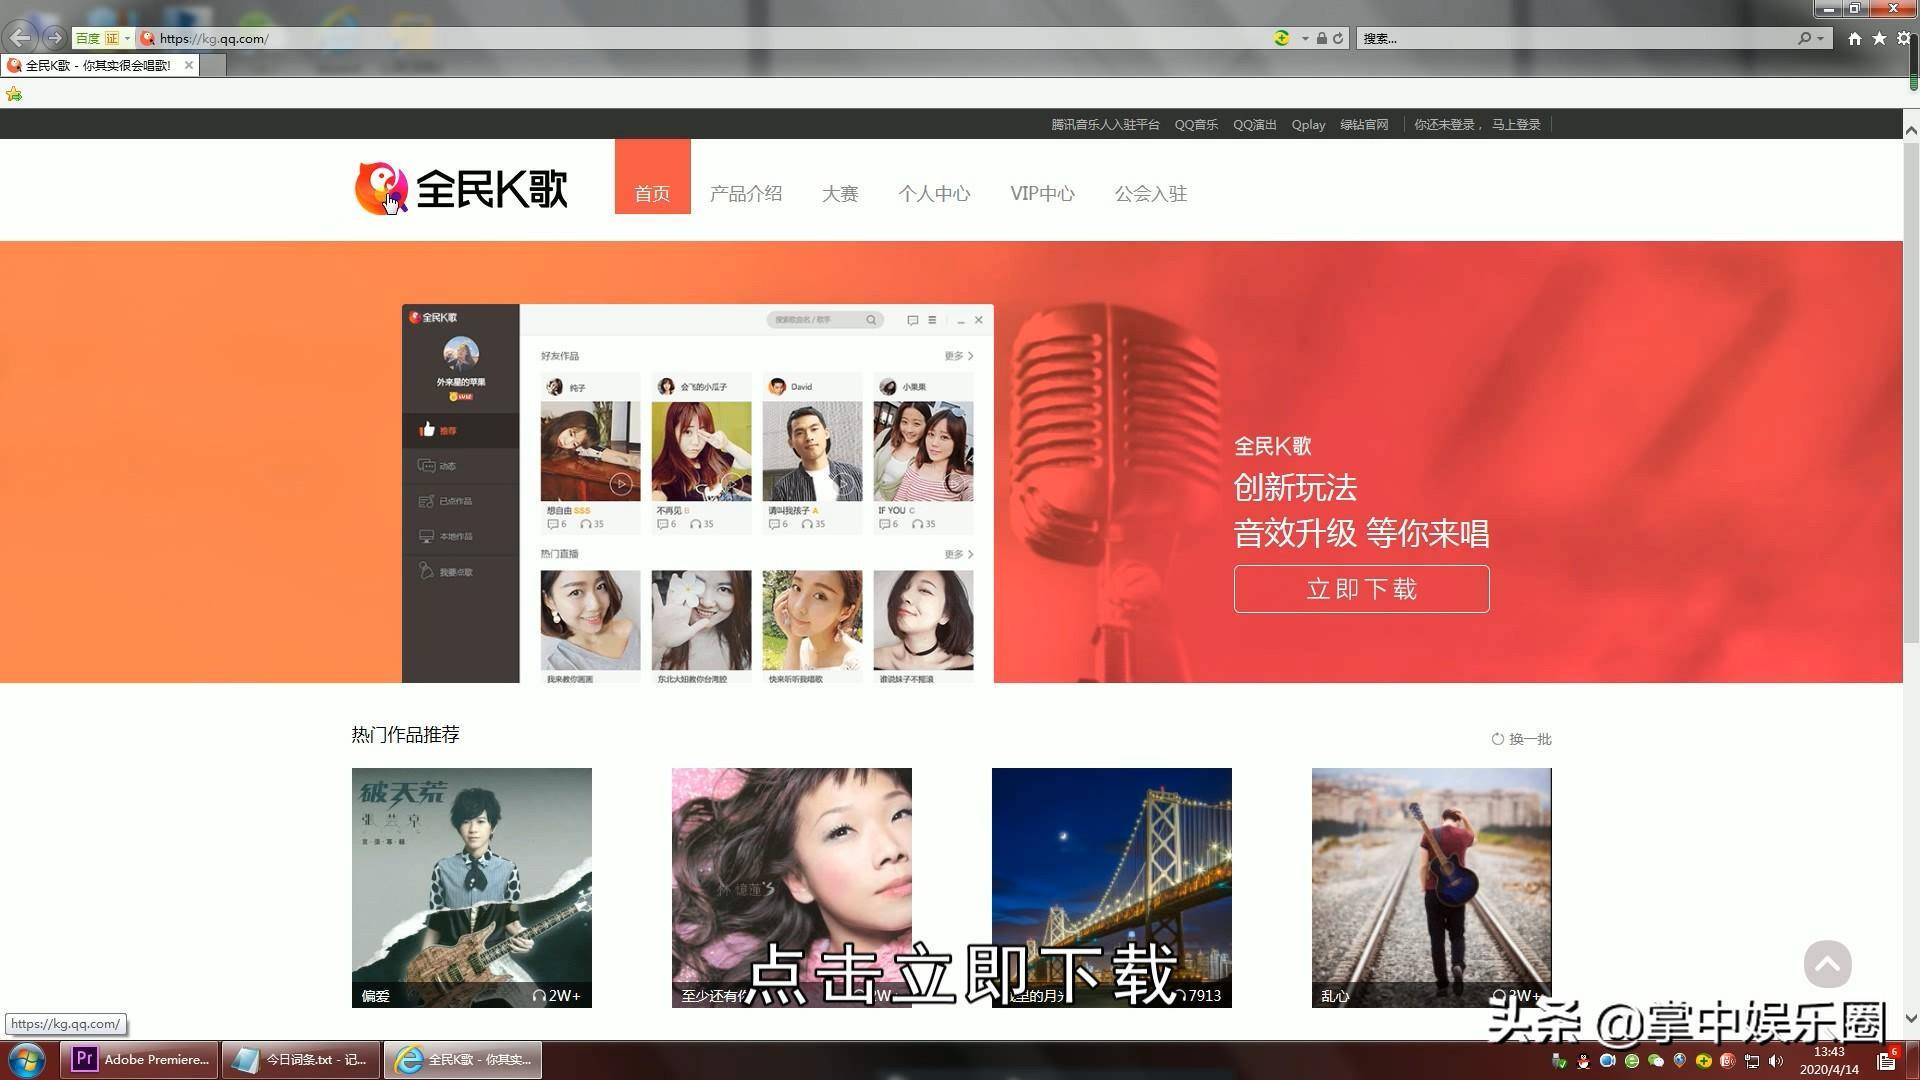Open the 腾讯音乐人入驻平台 link
The height and width of the screenshot is (1080, 1920).
pyautogui.click(x=1105, y=125)
